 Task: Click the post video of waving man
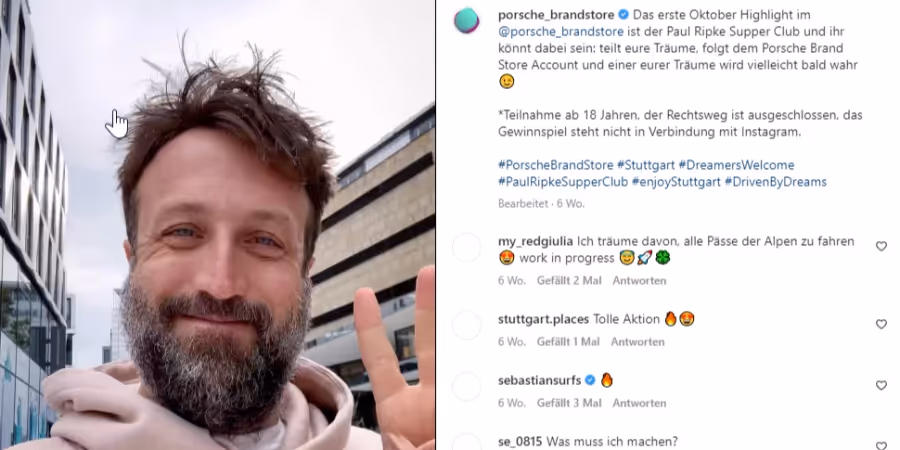tap(218, 225)
